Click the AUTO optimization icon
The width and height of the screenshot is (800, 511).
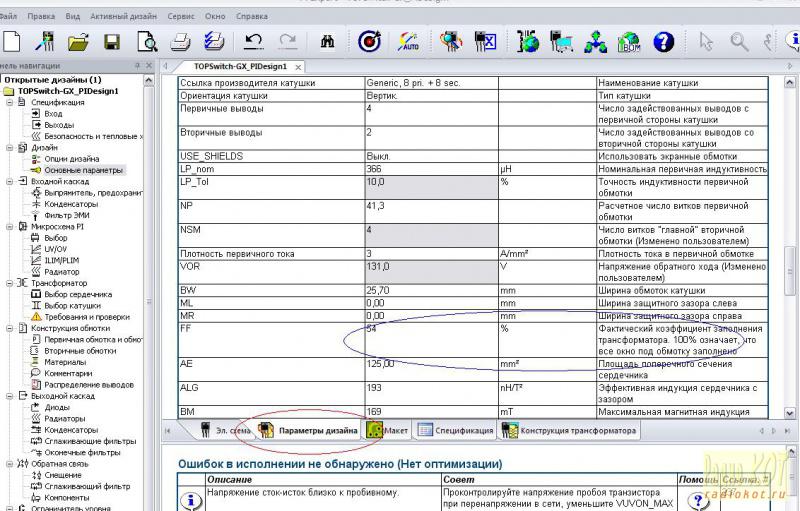coord(409,41)
